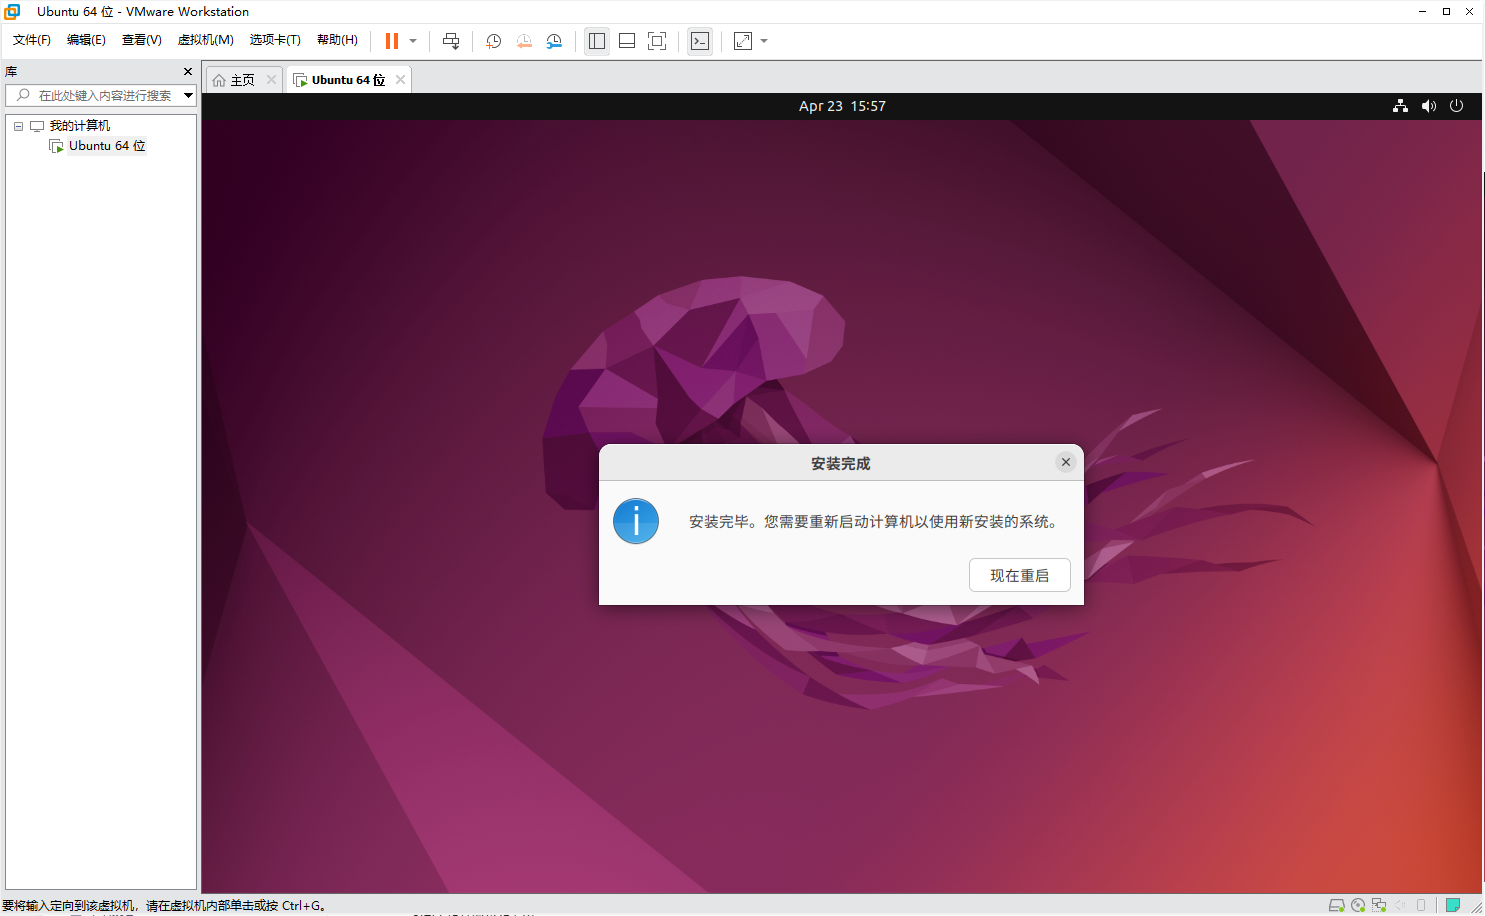1485x916 pixels.
Task: Take a snapshot of the virtual machine
Action: (494, 41)
